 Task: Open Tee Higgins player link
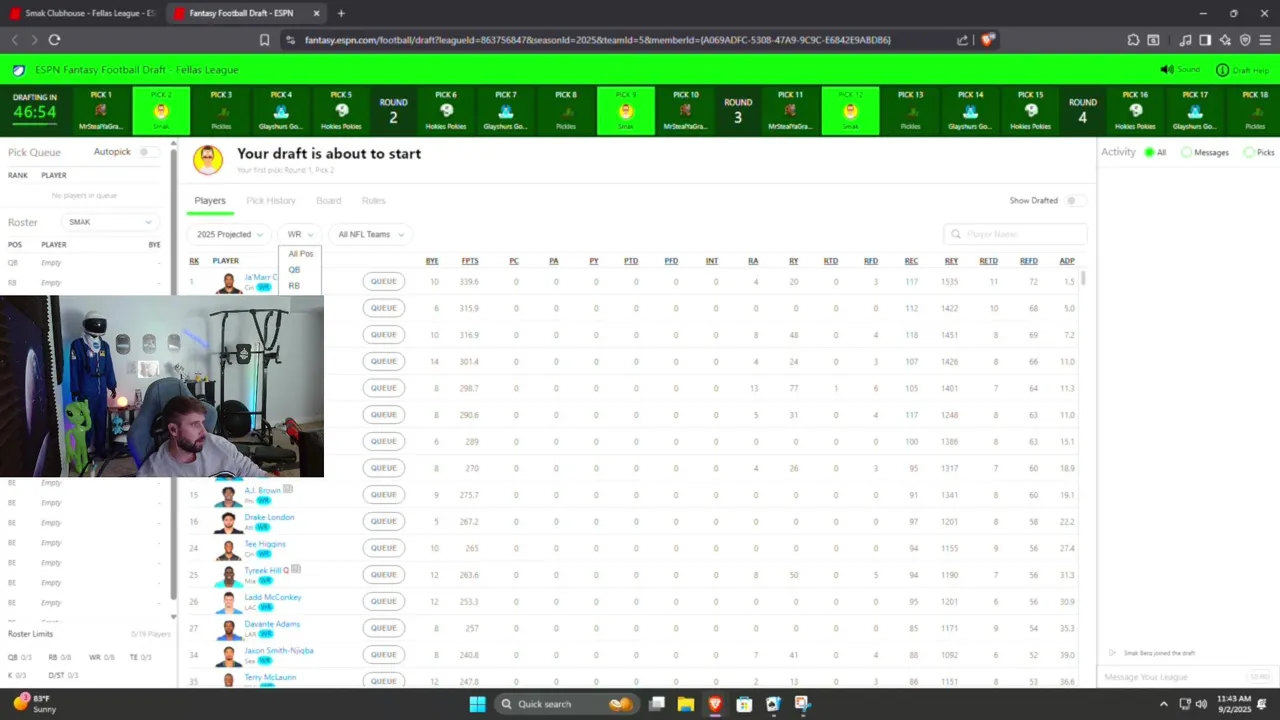coord(265,544)
